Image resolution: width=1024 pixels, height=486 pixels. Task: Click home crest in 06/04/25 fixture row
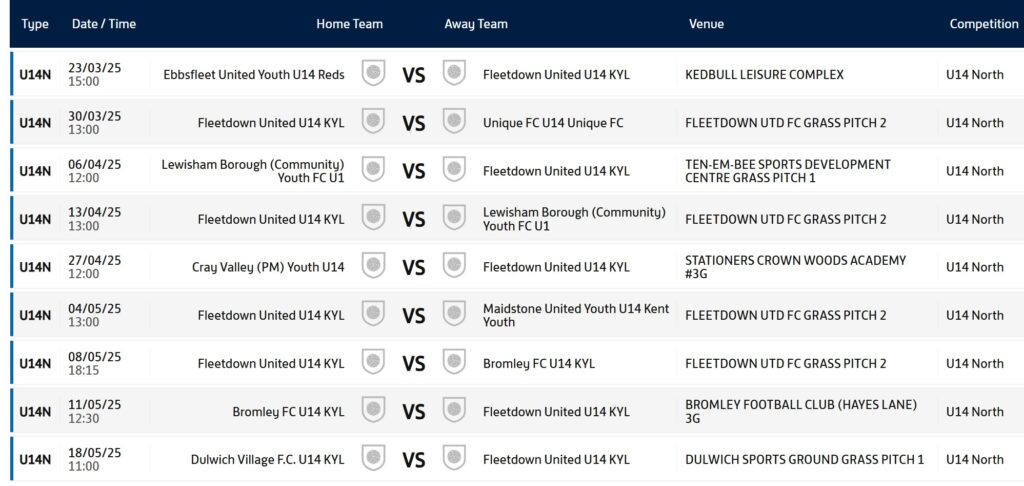(374, 169)
